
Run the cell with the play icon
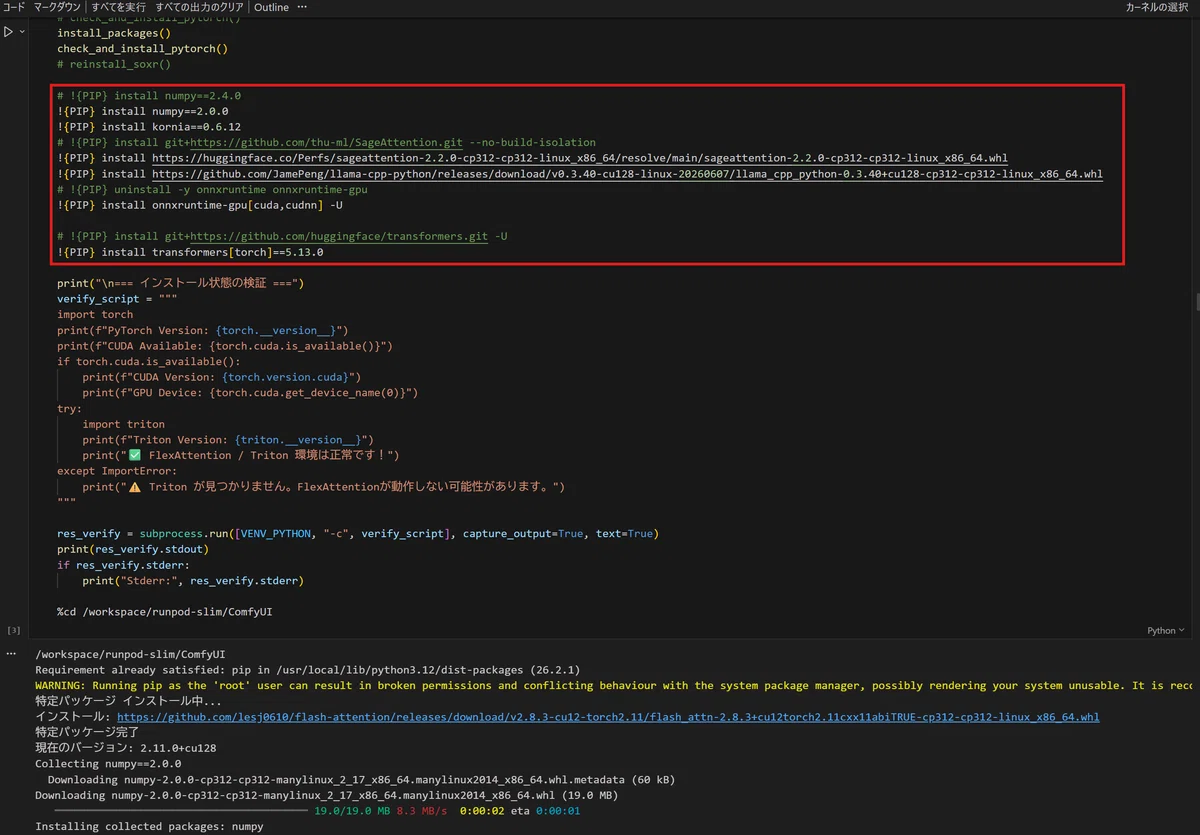(8, 32)
